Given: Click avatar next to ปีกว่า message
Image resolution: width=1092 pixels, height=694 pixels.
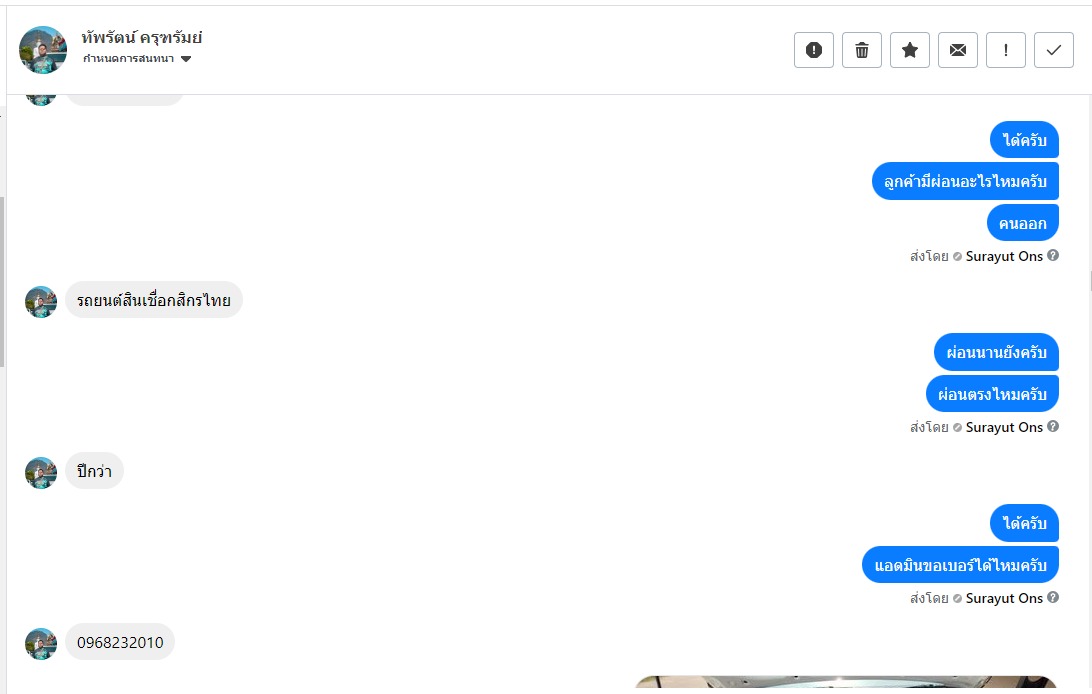Looking at the screenshot, I should (x=41, y=473).
